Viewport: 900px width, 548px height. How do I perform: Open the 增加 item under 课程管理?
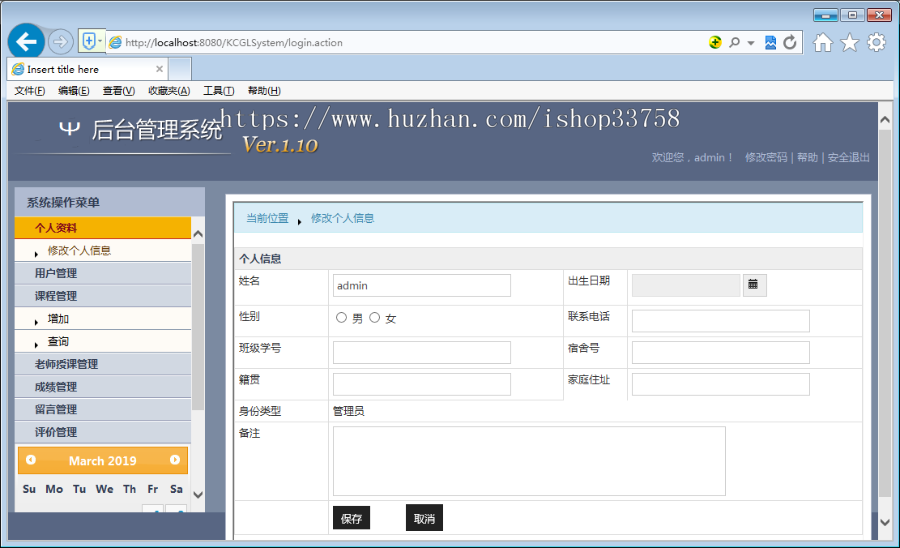58,318
